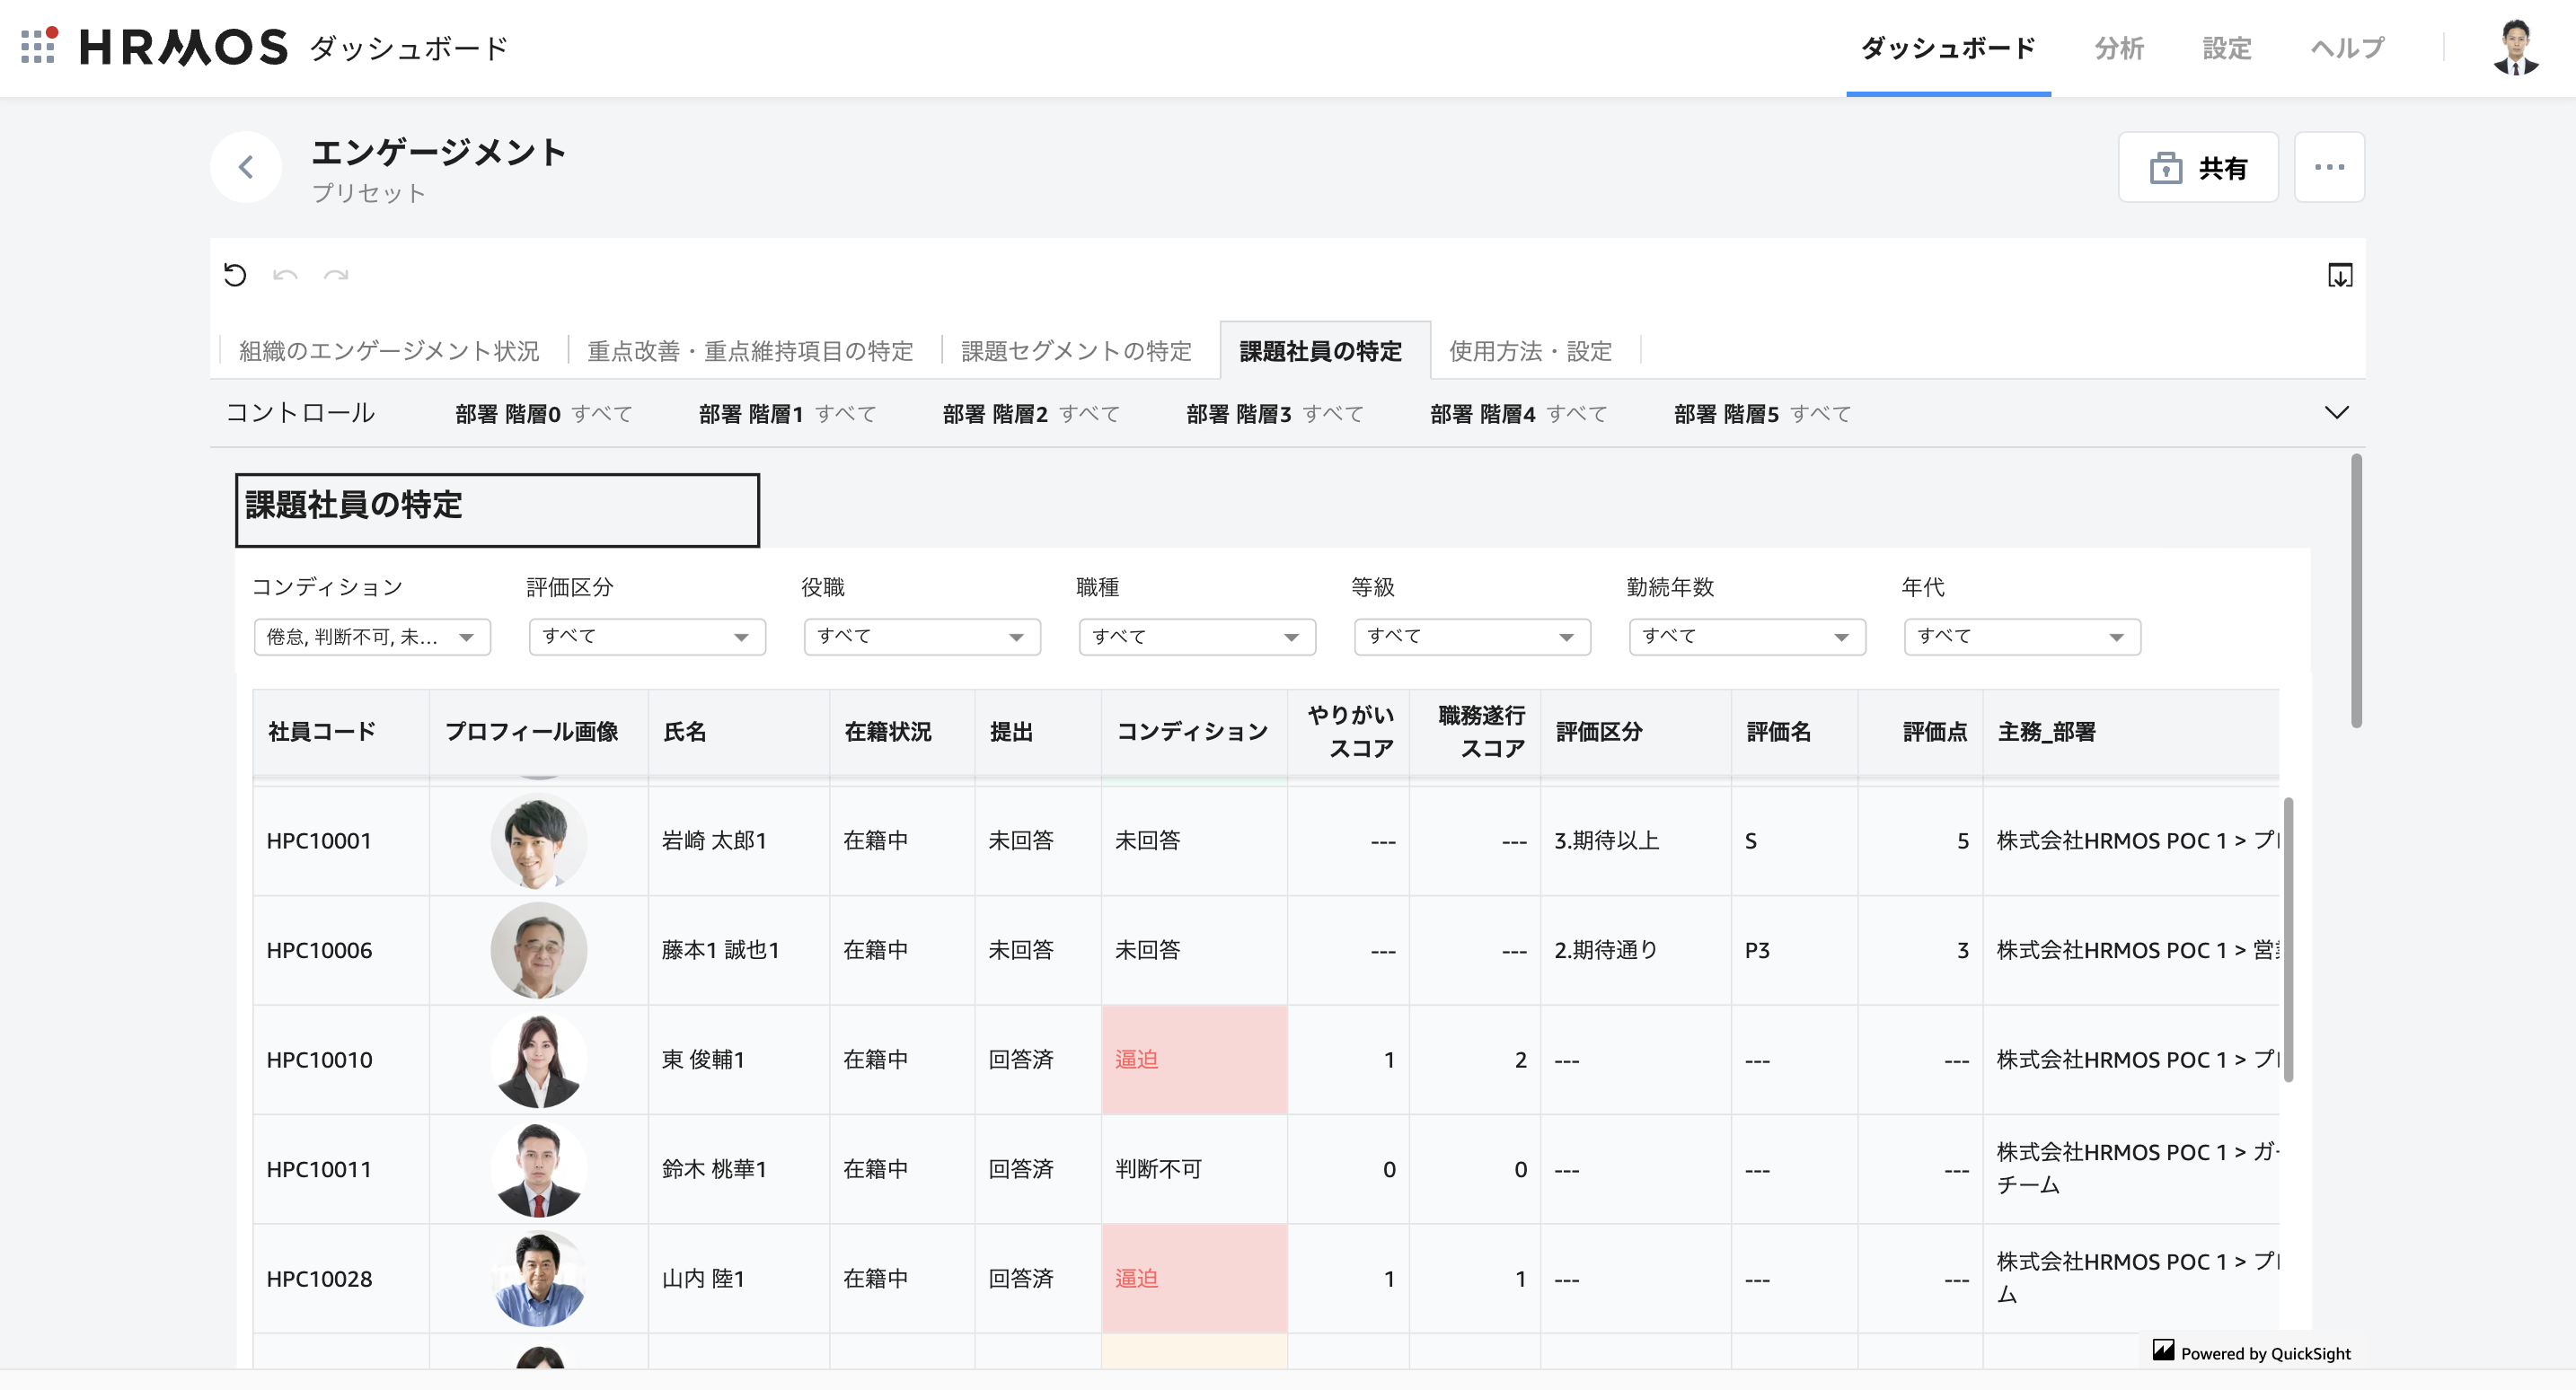This screenshot has width=2576, height=1390.
Task: Click the back arrow beside エンゲージメント
Action: click(x=246, y=167)
